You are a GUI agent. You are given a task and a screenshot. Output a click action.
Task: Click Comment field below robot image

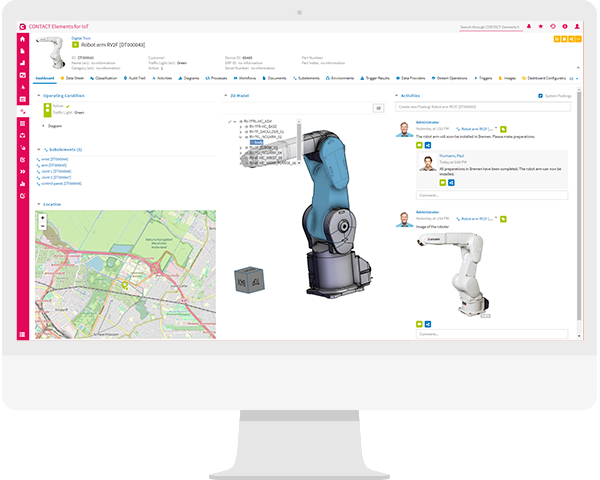point(492,334)
